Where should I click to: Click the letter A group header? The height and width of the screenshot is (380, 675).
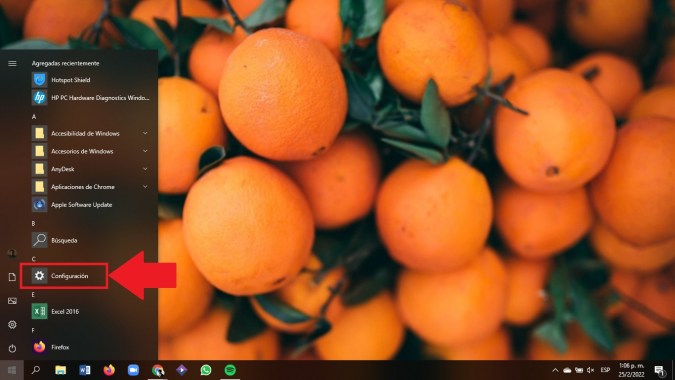coord(34,117)
